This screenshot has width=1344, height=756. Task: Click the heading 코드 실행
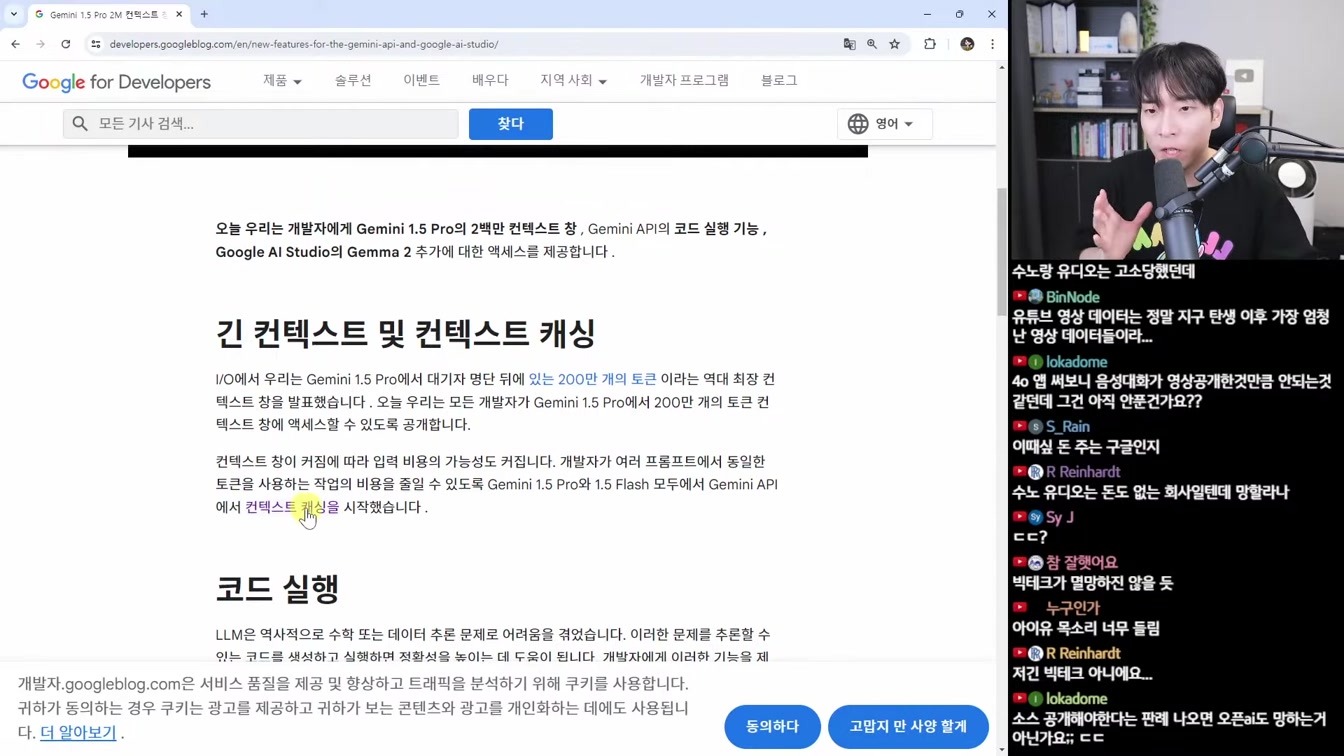coord(277,588)
